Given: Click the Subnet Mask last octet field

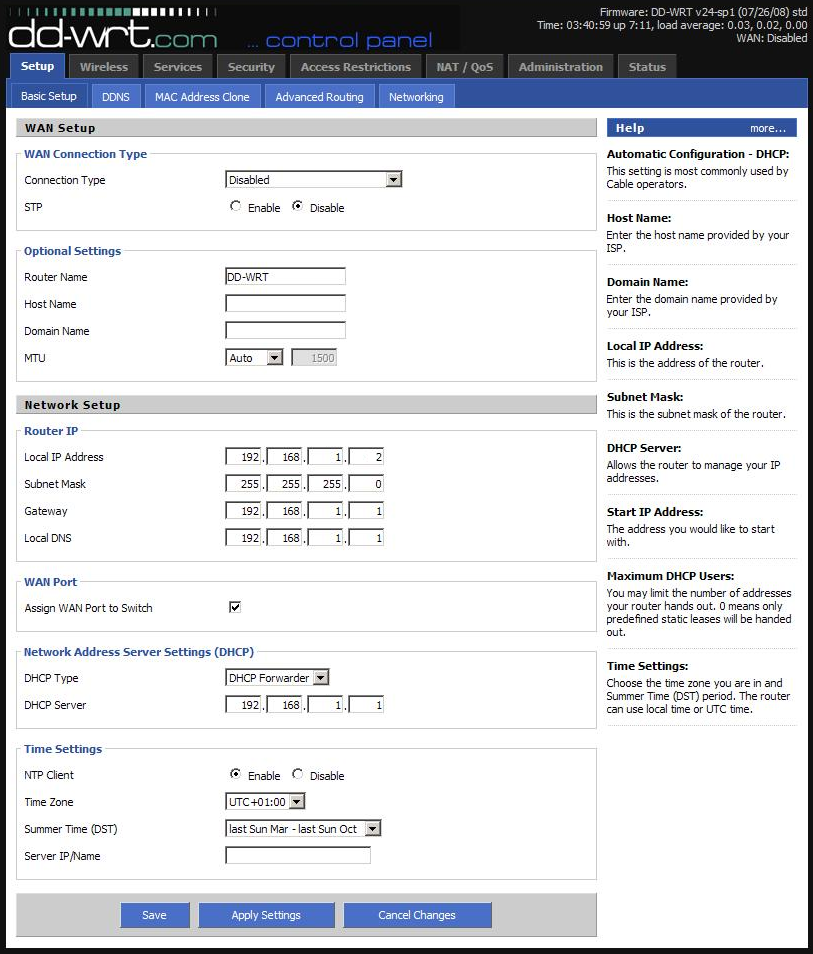Looking at the screenshot, I should click(x=366, y=484).
